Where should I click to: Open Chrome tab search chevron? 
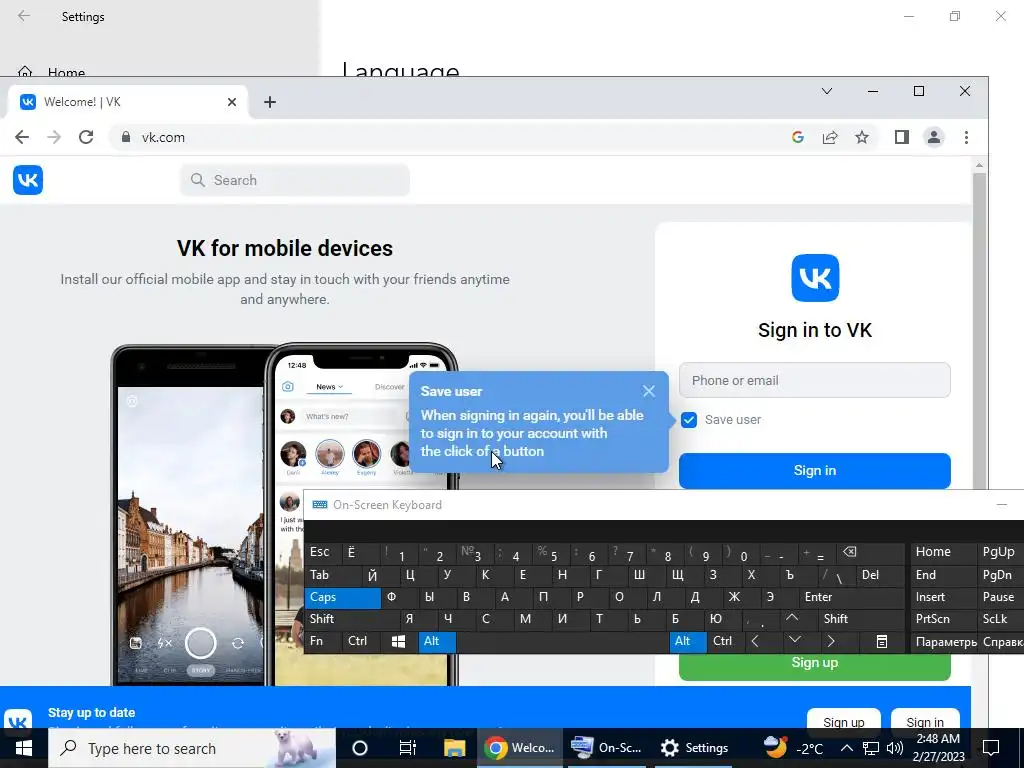[x=827, y=91]
